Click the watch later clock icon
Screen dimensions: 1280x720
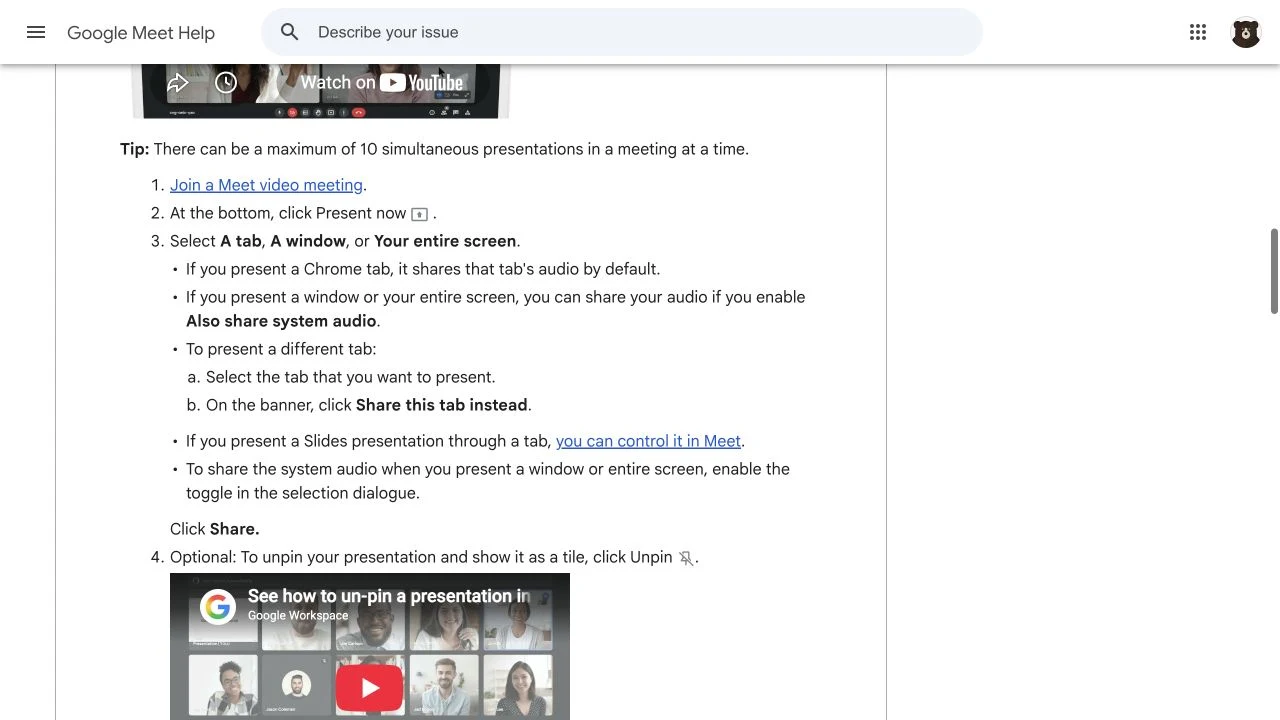pos(226,83)
